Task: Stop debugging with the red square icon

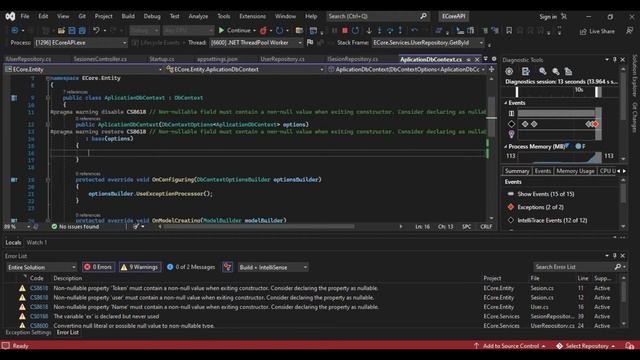Action: 345,31
